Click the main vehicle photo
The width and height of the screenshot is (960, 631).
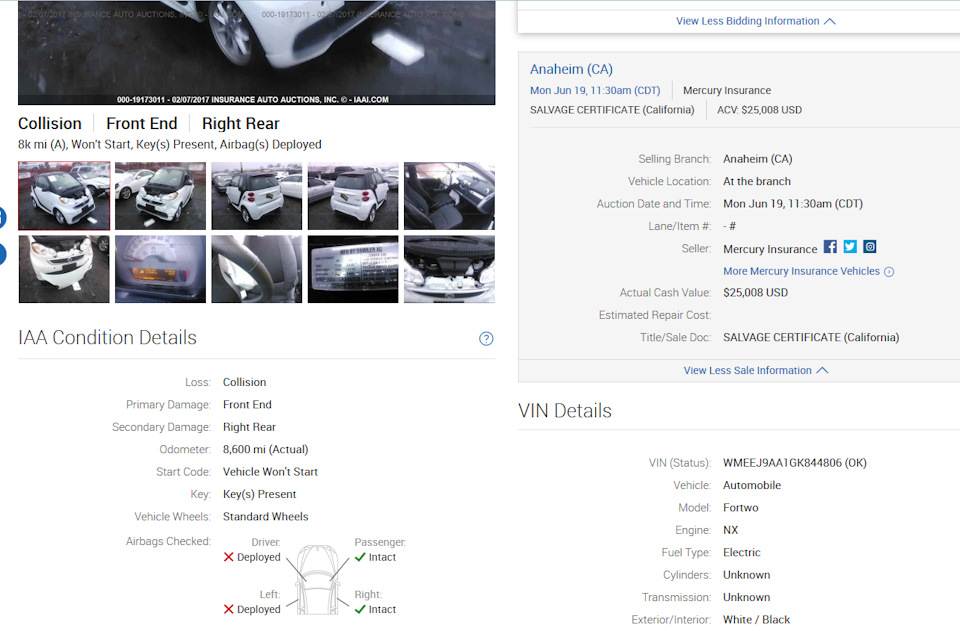pos(257,52)
